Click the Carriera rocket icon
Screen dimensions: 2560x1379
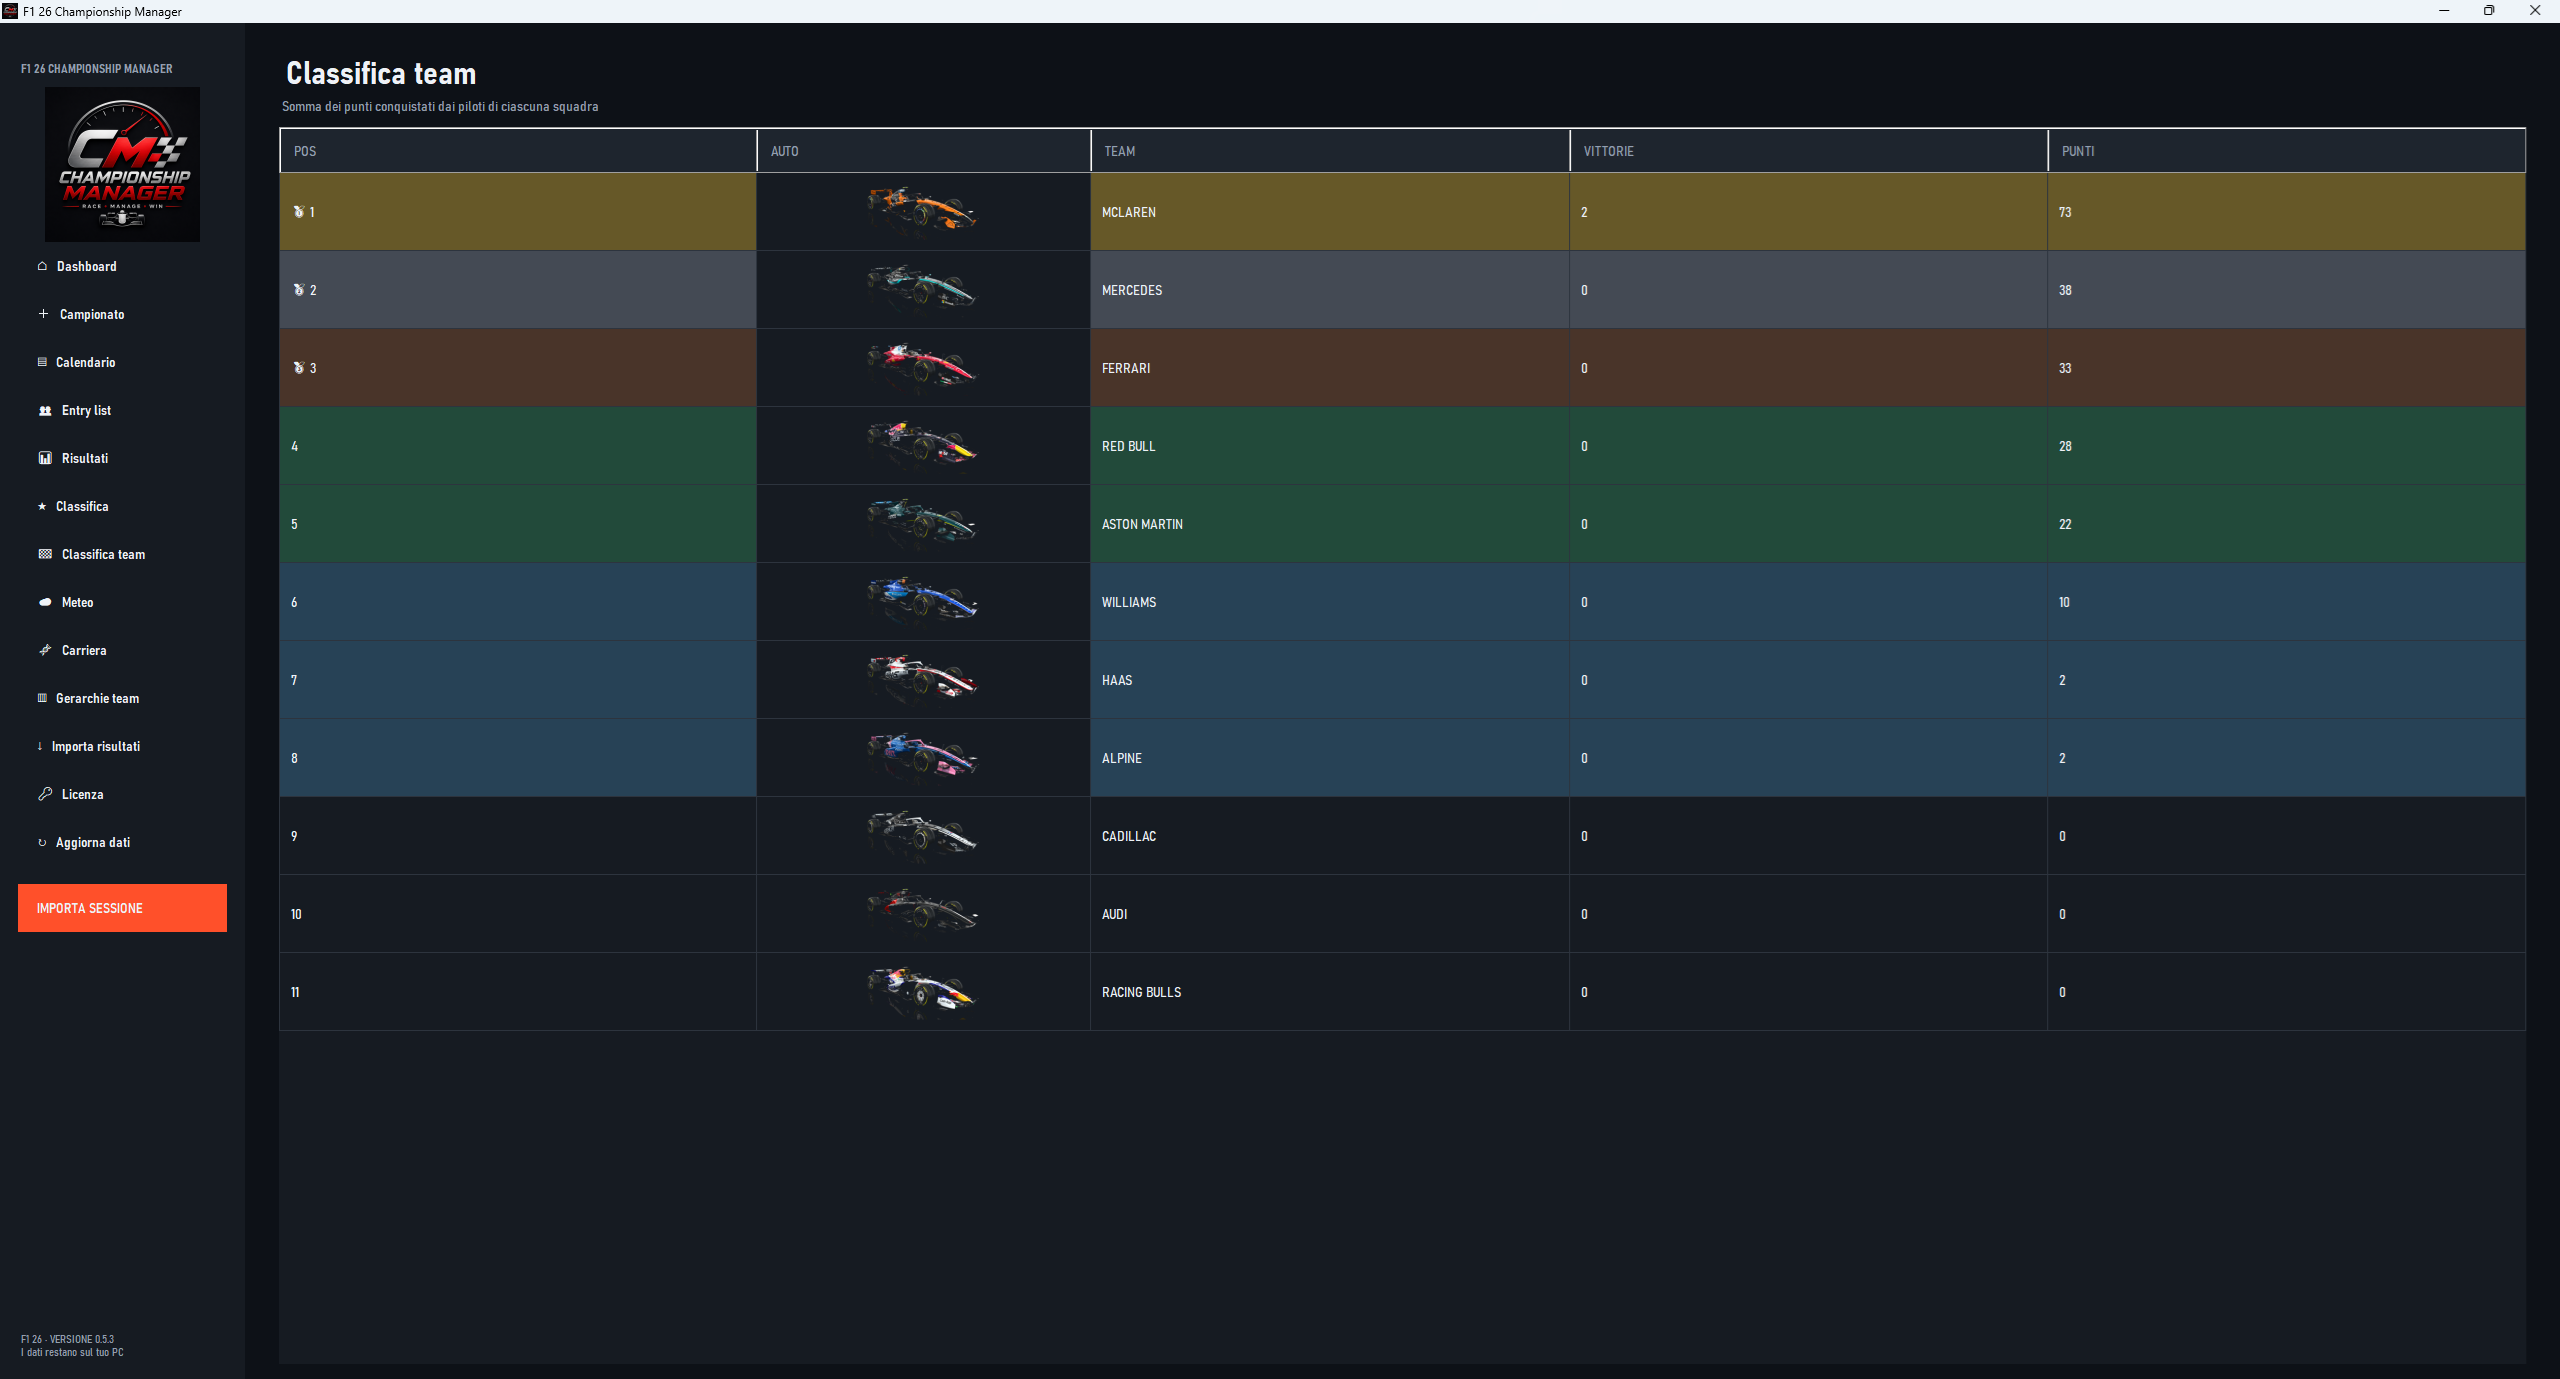45,650
